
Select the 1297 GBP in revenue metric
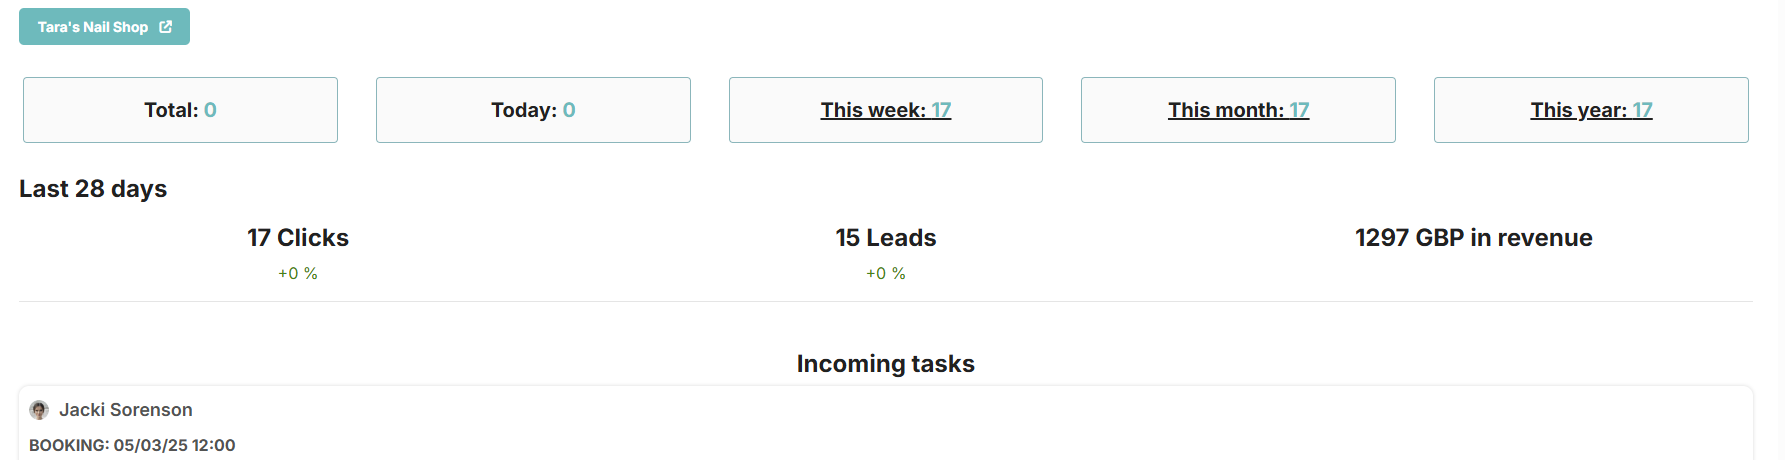[x=1473, y=238]
